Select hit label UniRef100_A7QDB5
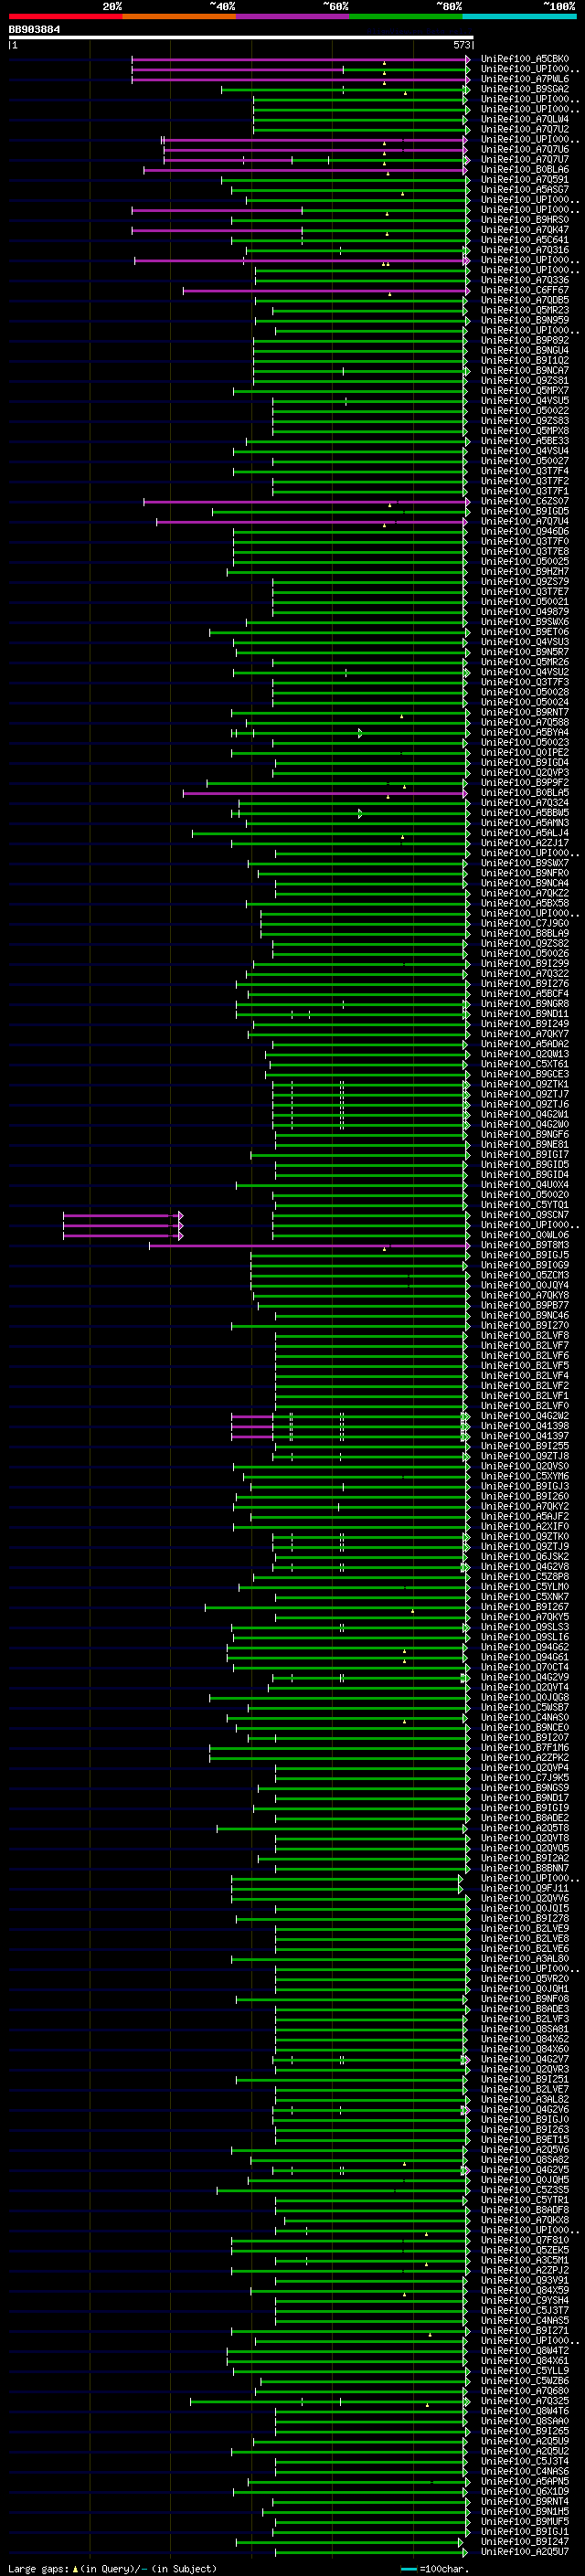Screen dimensions: 585x2576 pos(524,300)
